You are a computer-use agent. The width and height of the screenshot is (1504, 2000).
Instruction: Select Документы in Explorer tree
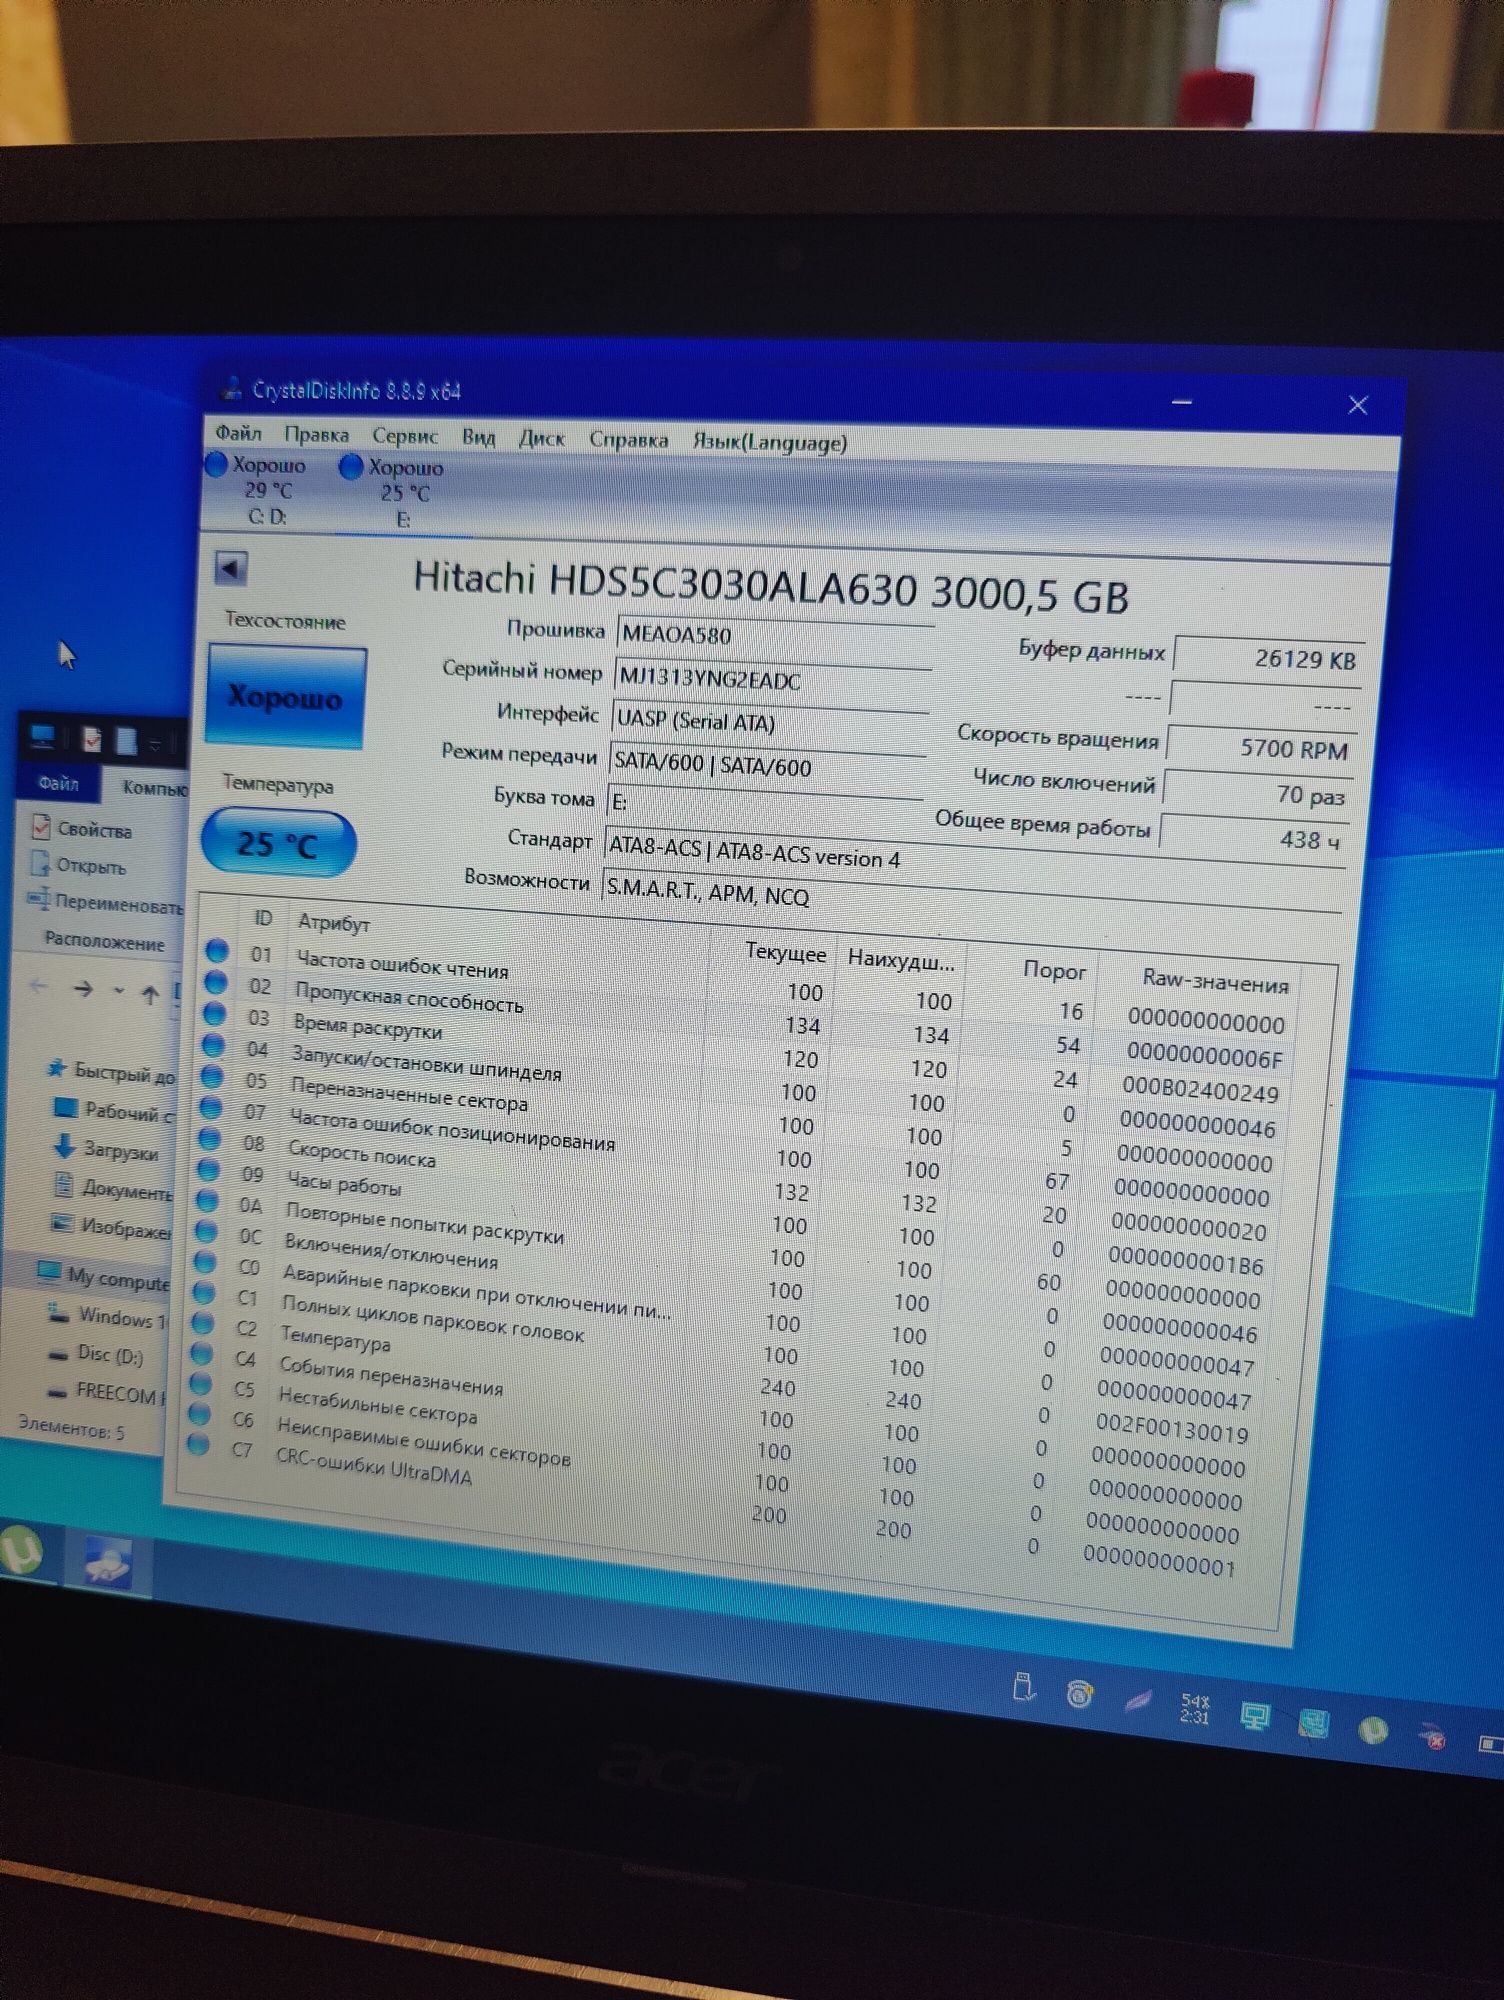click(x=112, y=1189)
